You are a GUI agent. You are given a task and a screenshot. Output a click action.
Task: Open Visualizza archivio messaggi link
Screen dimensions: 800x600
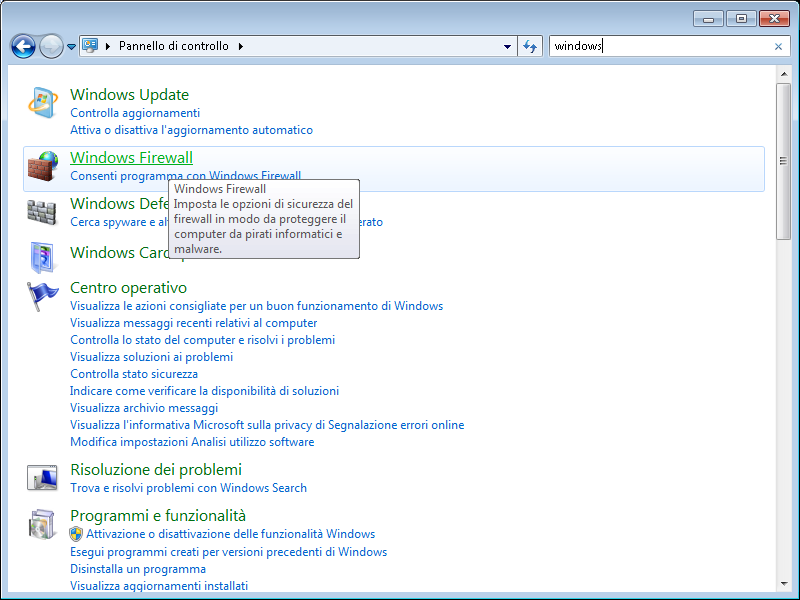click(x=144, y=408)
